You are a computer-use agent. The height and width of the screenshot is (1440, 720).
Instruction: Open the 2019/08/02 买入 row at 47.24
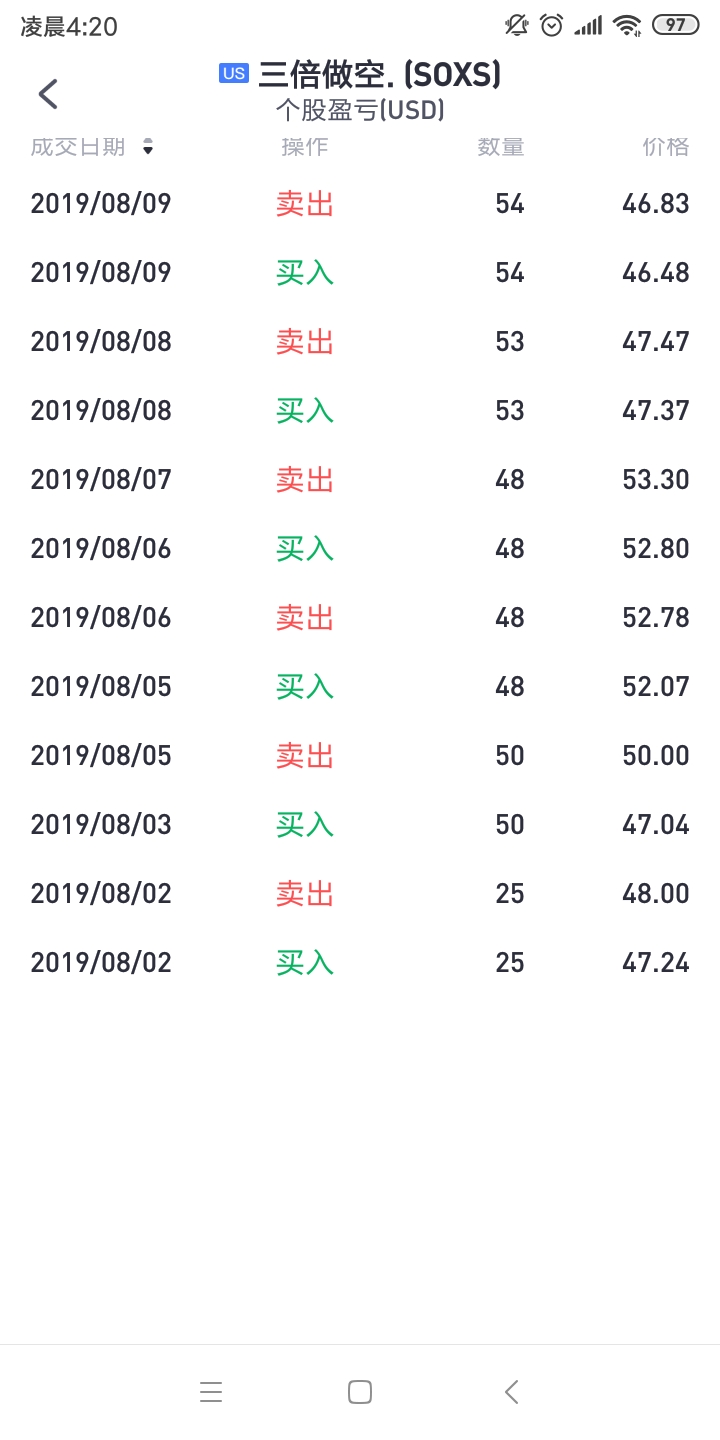coord(360,963)
